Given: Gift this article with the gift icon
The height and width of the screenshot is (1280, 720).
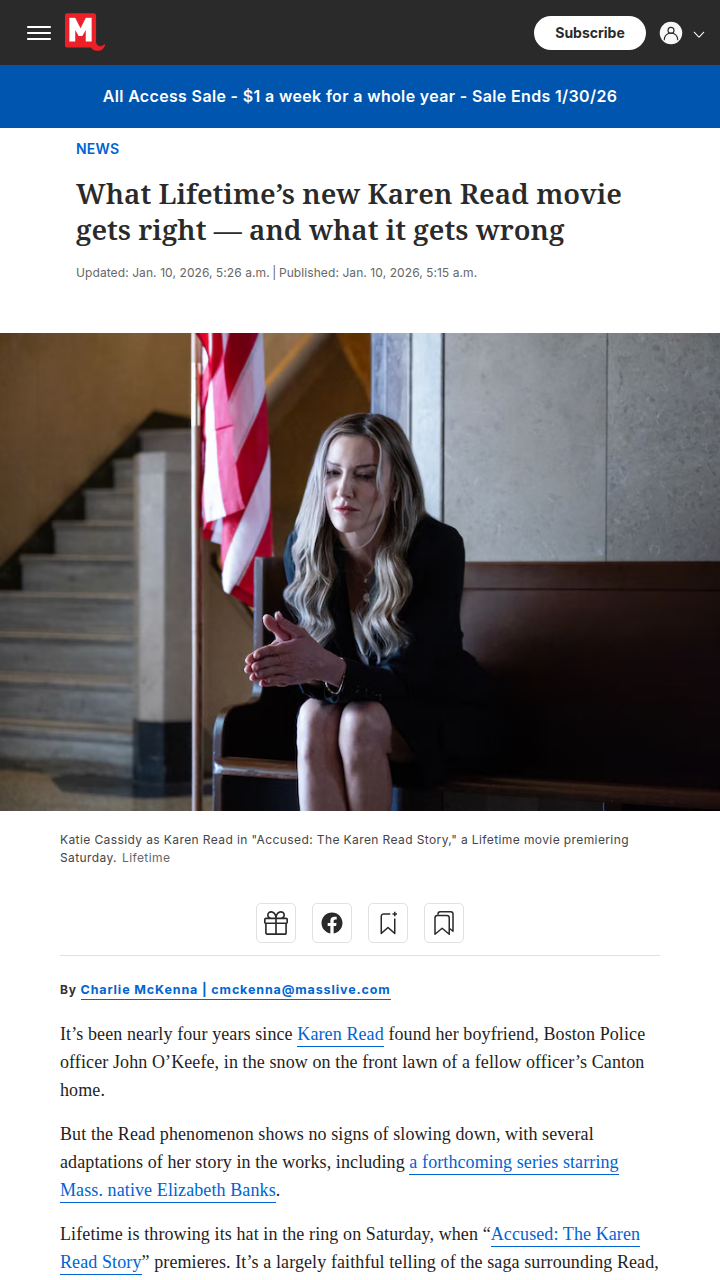Looking at the screenshot, I should (276, 923).
